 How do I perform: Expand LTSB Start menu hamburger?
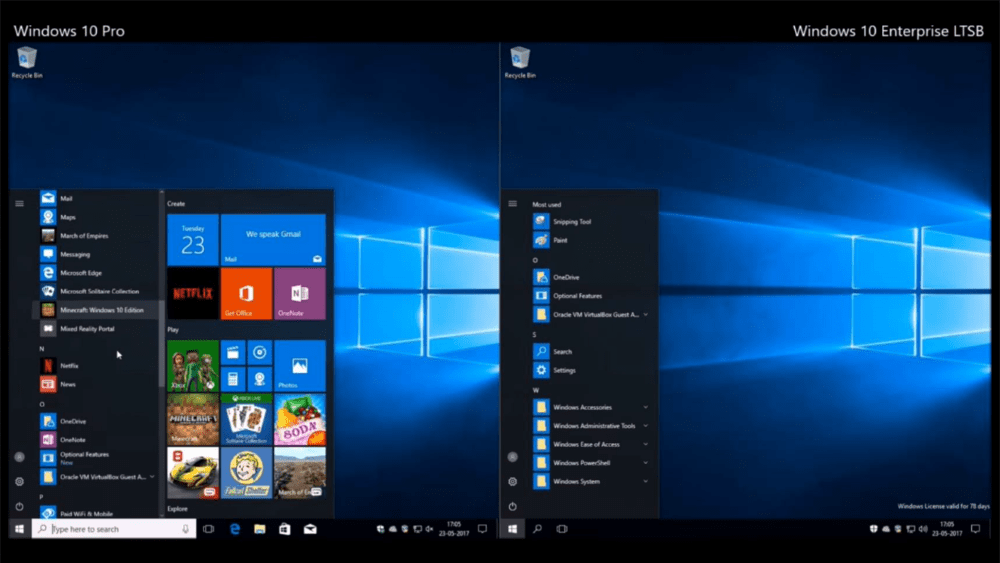click(x=512, y=203)
